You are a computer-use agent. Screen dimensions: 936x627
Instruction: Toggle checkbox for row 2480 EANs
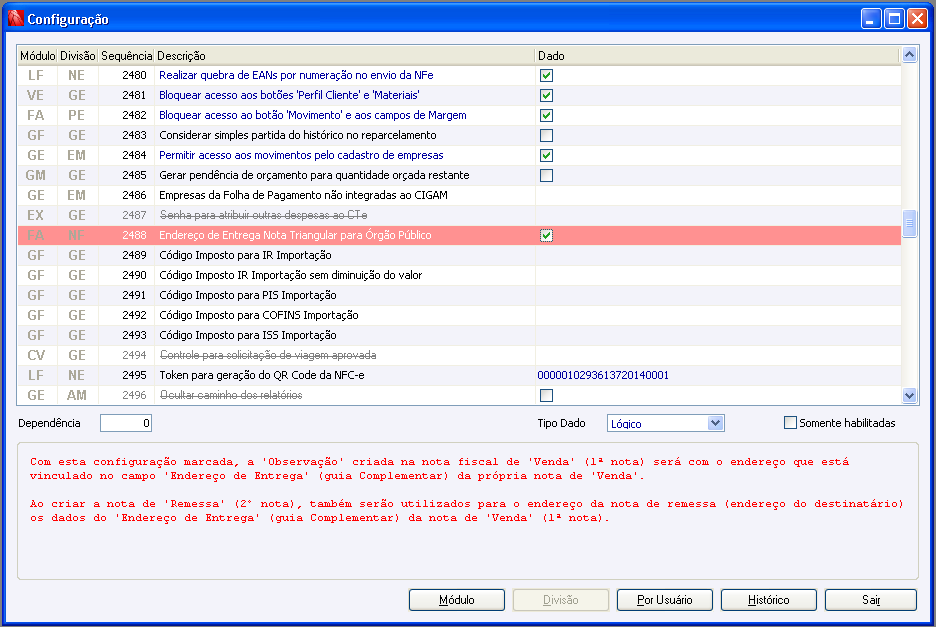546,75
